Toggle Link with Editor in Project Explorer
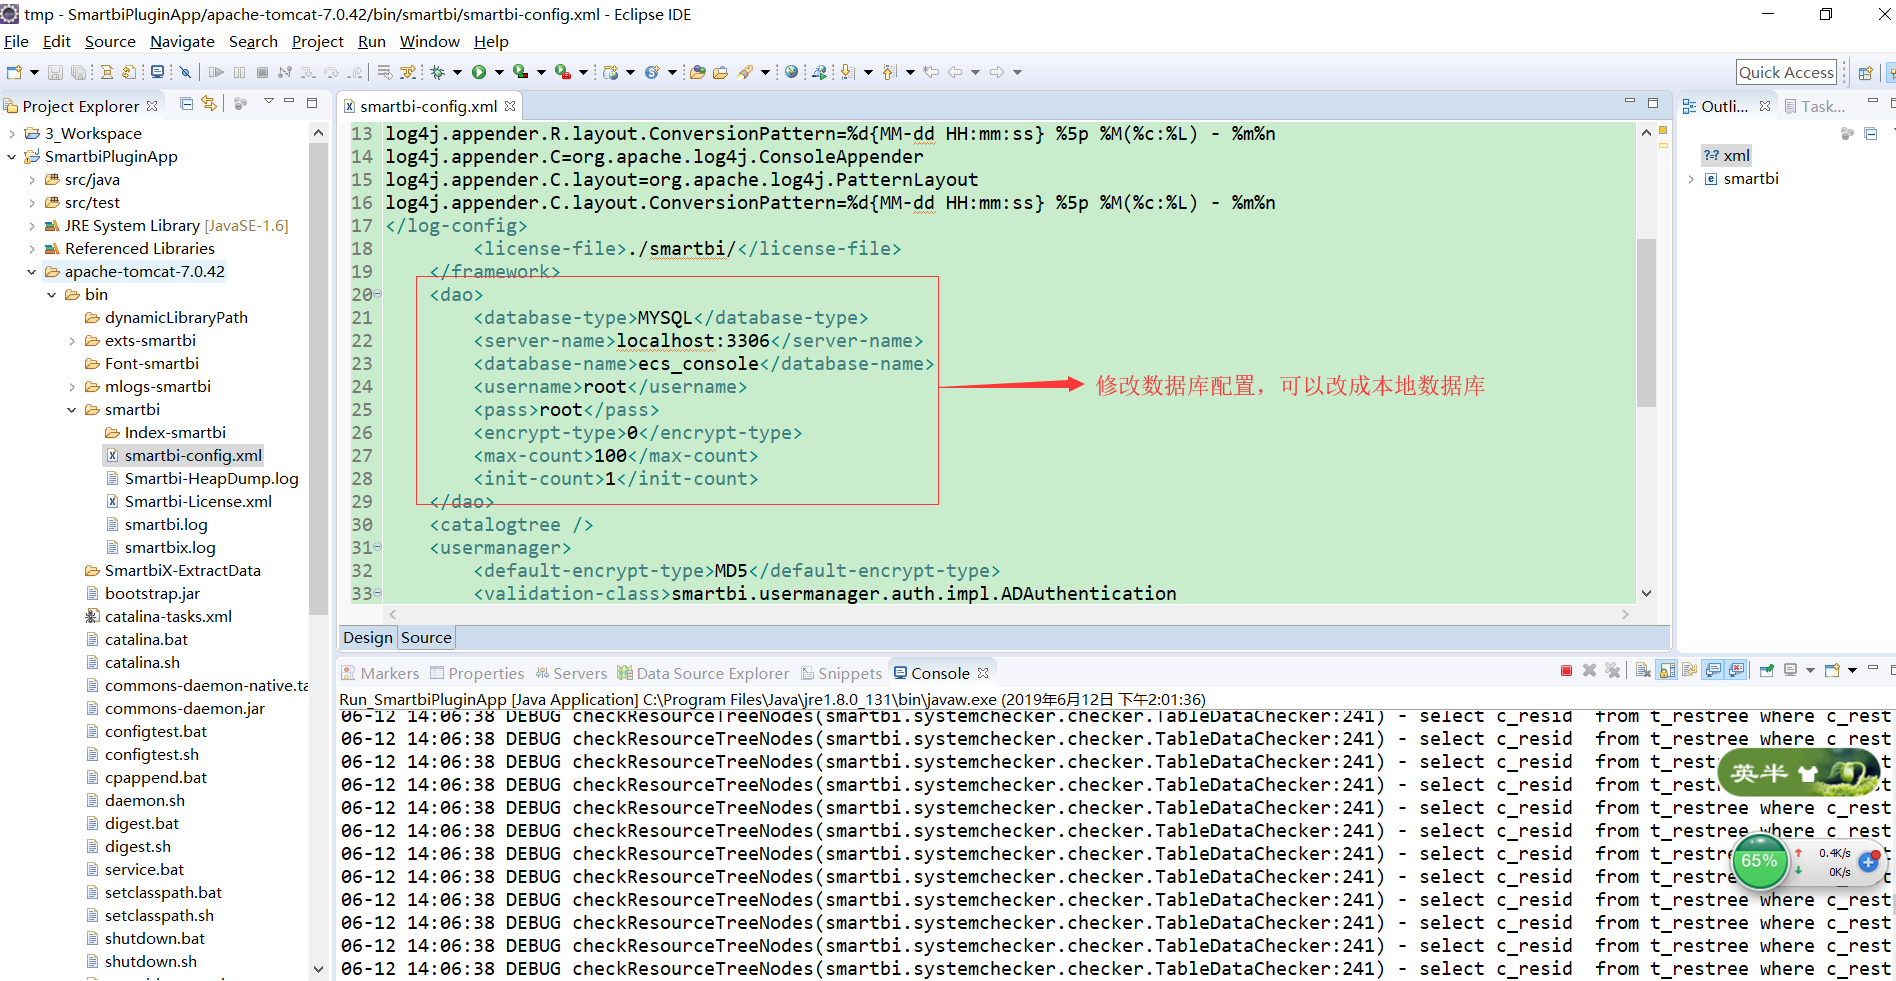Image resolution: width=1896 pixels, height=981 pixels. [x=209, y=103]
